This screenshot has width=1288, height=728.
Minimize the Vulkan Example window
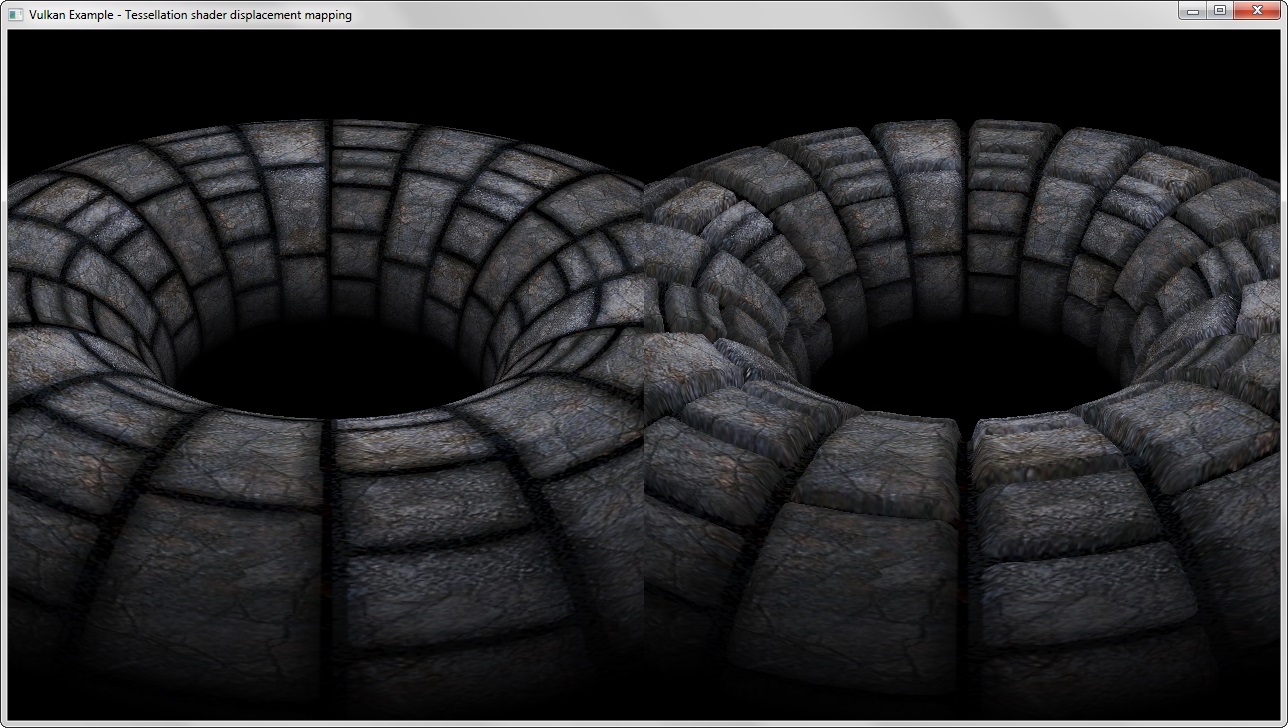coord(1192,11)
